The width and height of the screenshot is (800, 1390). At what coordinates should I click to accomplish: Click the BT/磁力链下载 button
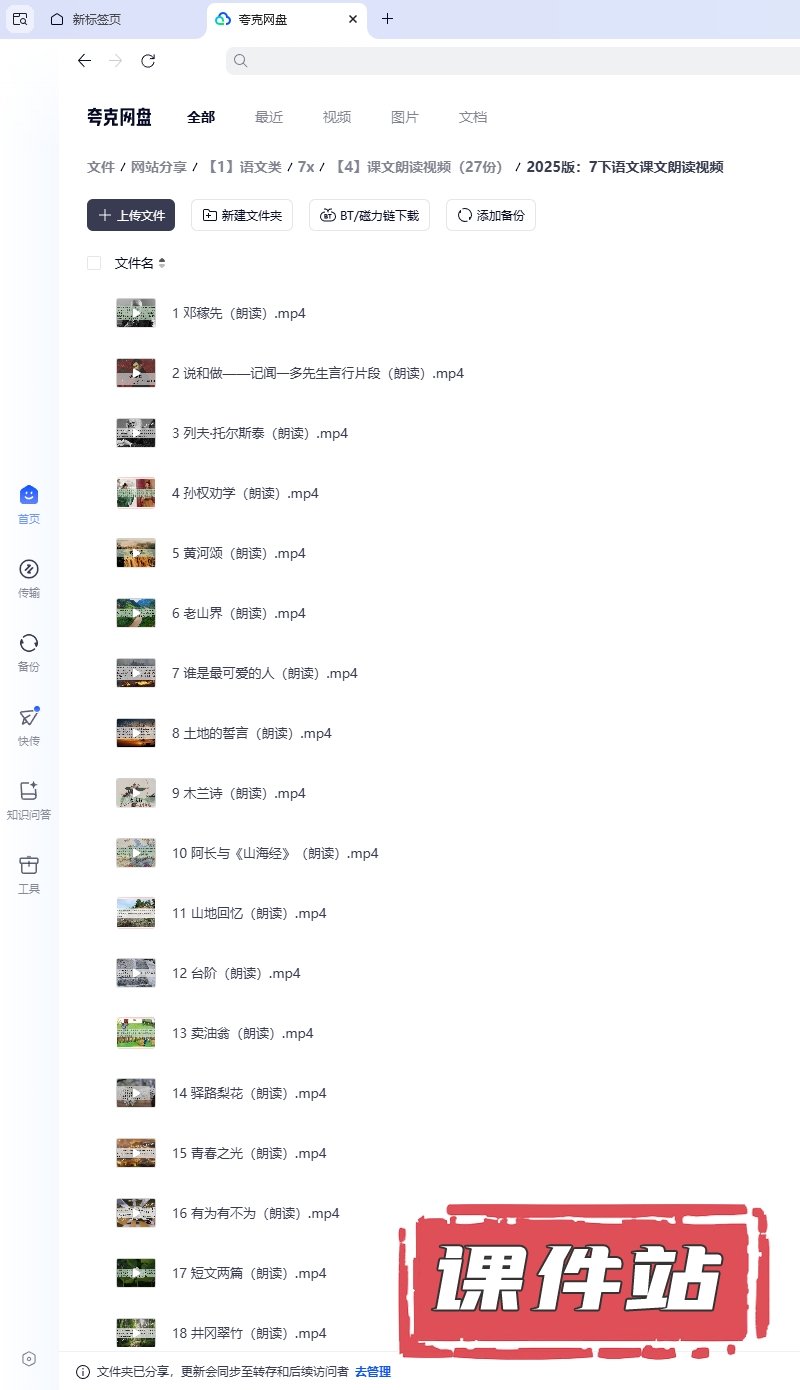tap(369, 215)
